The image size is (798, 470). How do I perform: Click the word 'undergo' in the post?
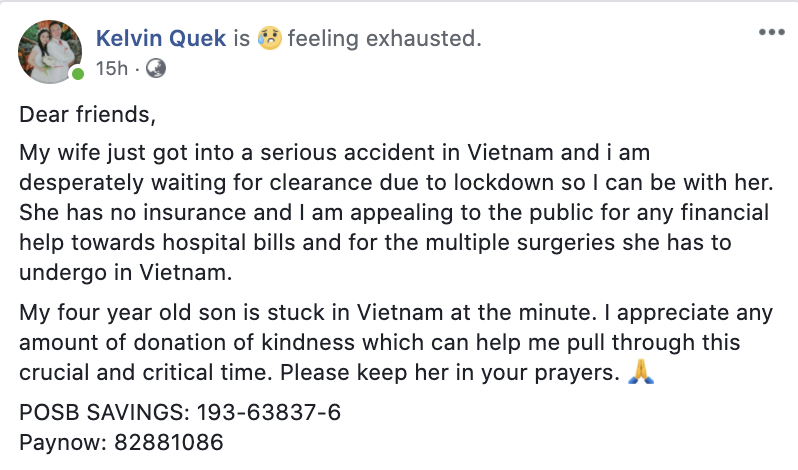click(x=59, y=270)
